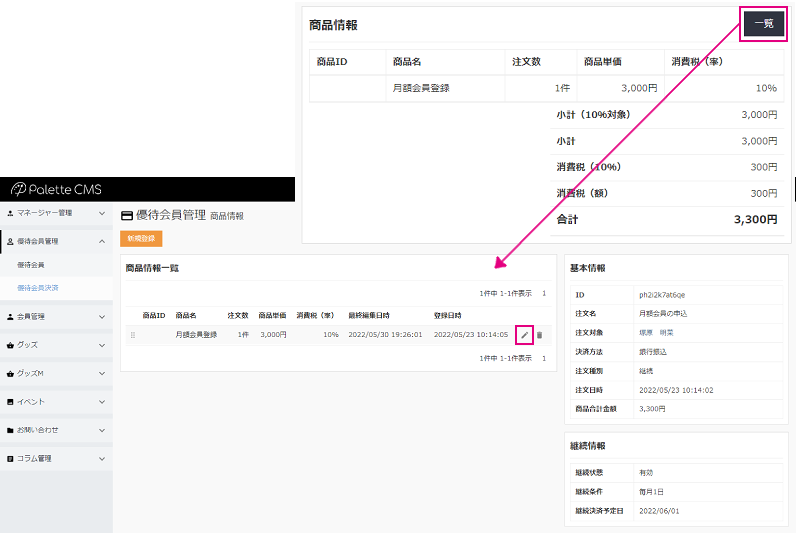Open the グッズM sidebar menu

click(x=56, y=374)
